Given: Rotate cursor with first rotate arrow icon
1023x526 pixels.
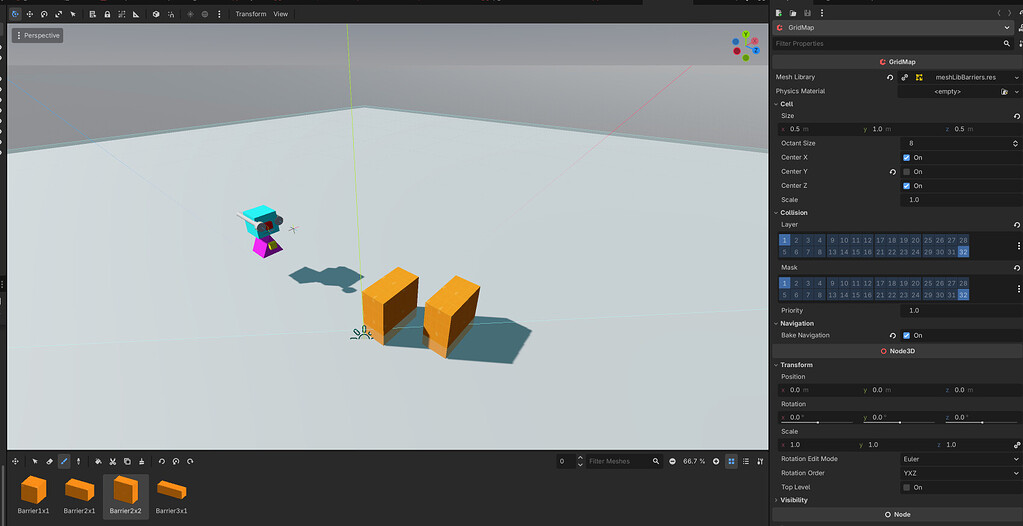Looking at the screenshot, I should tap(162, 461).
